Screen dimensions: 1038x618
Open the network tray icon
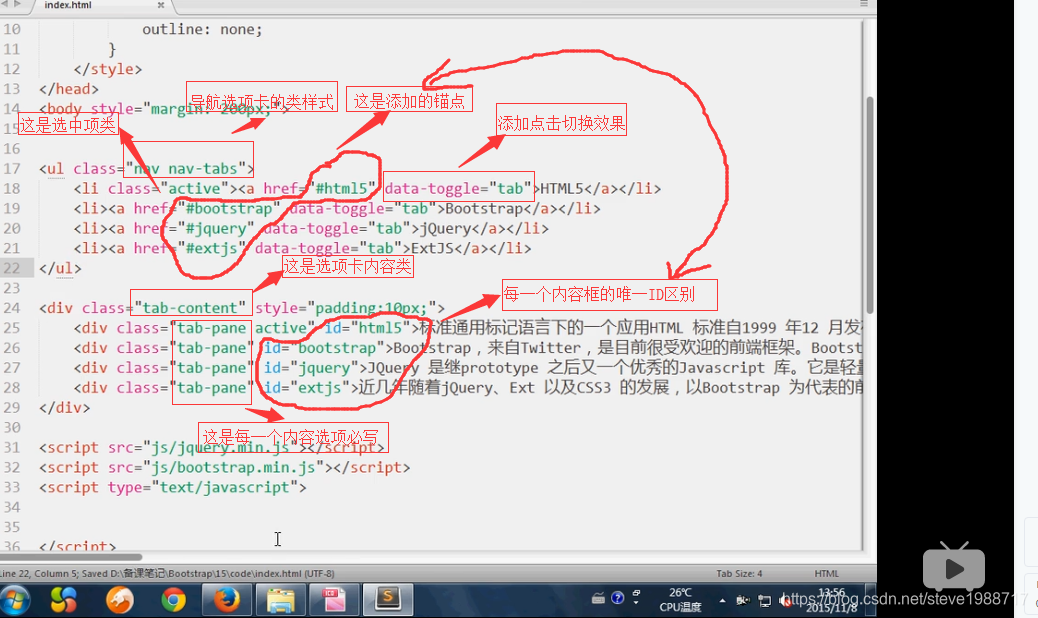(765, 601)
